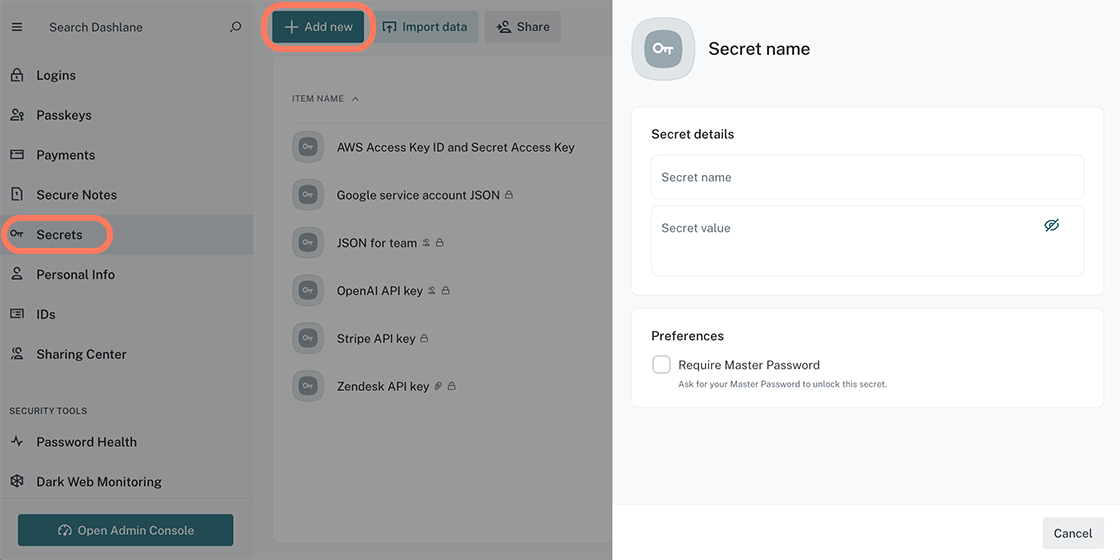The height and width of the screenshot is (560, 1120).
Task: Click the hamburger menu icon
Action: point(16,27)
